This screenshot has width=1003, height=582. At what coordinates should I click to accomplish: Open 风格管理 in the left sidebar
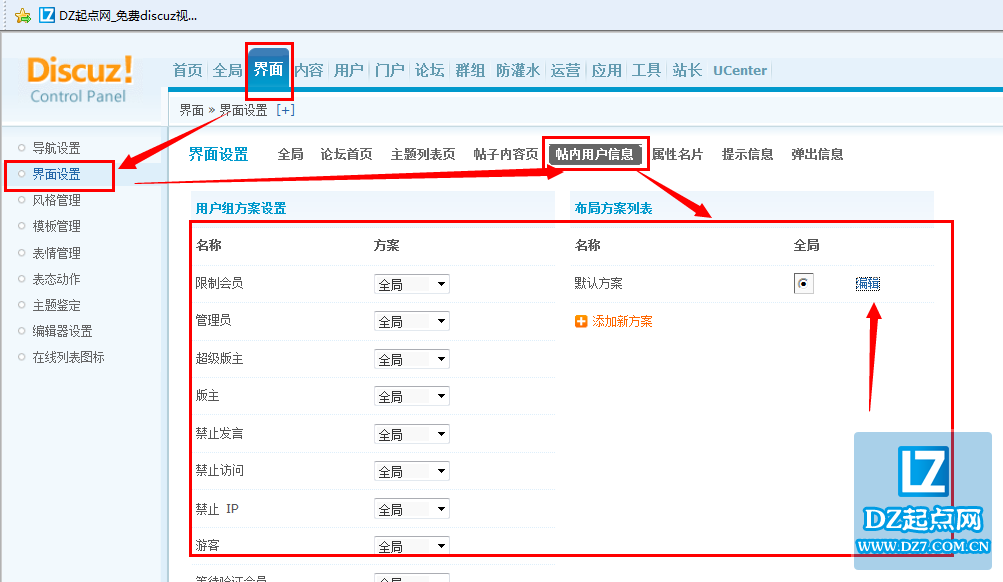click(56, 200)
